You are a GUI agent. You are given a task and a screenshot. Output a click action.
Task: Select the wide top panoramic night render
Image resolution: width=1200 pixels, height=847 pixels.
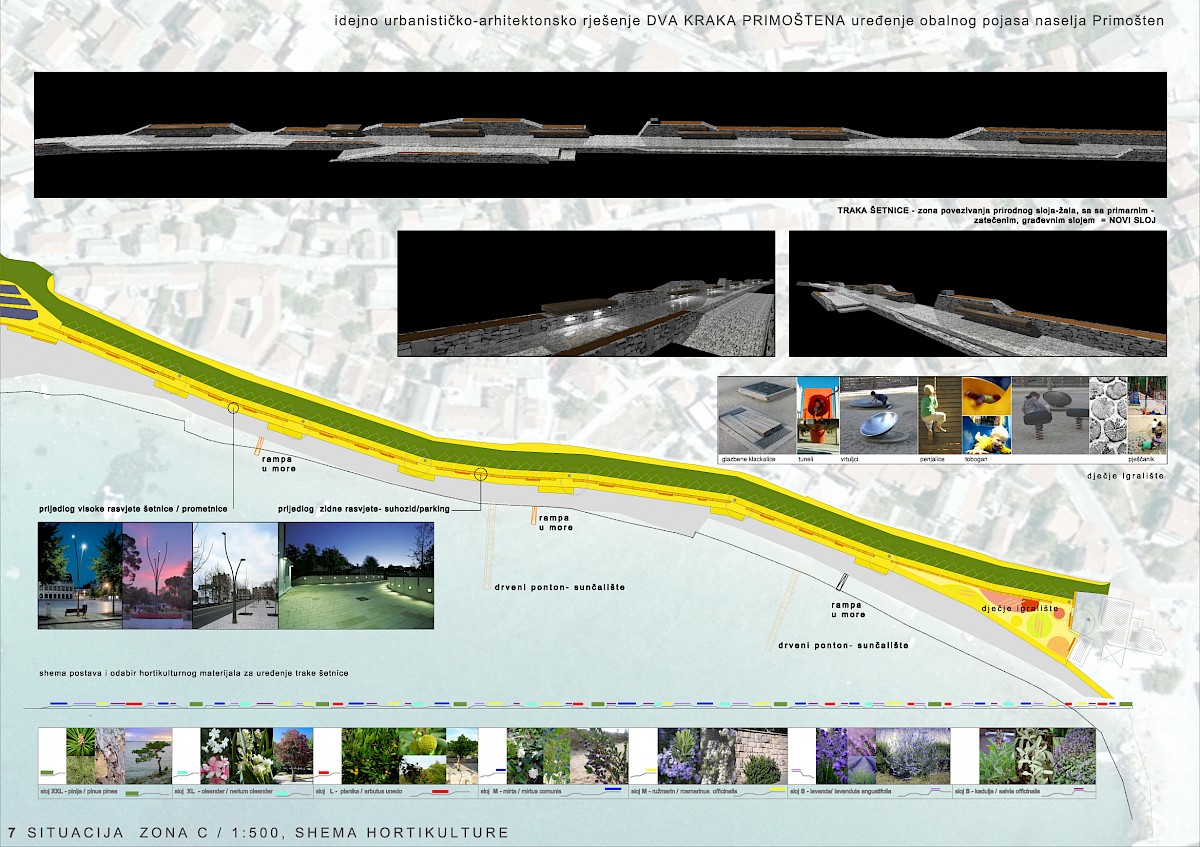(x=600, y=135)
